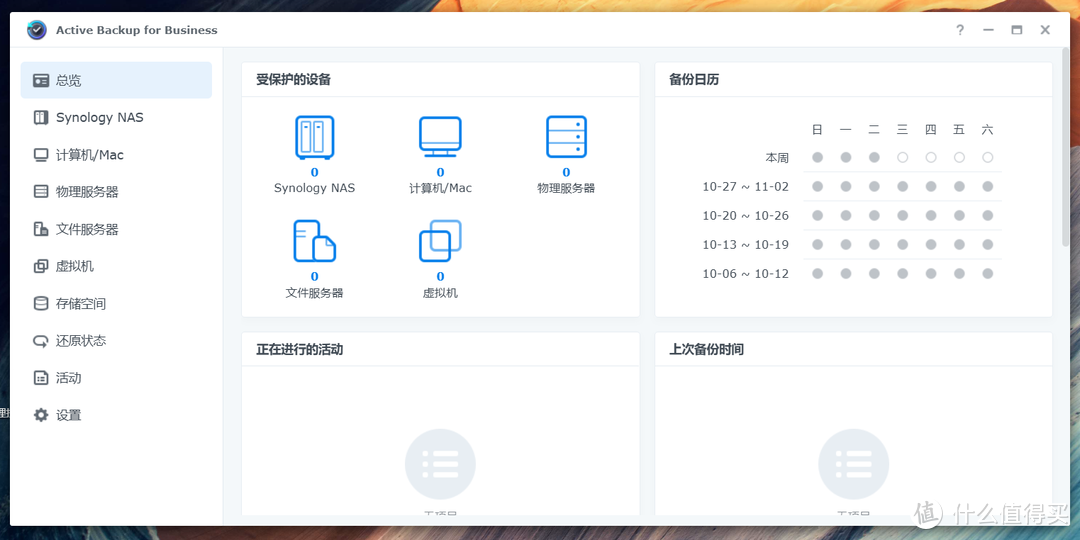Maximize the Active Backup window
Screen dimensions: 1080x540
pos(1017,30)
